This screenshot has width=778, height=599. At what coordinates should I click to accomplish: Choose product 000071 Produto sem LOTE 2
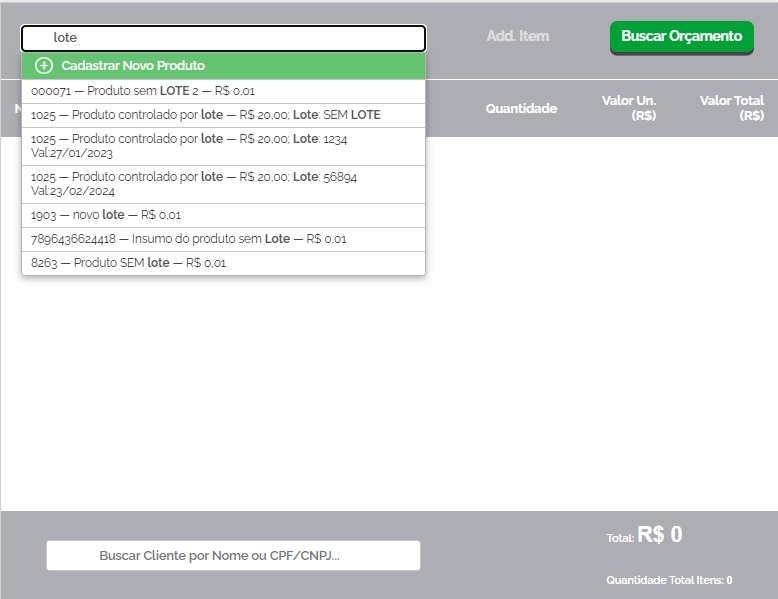[x=143, y=91]
